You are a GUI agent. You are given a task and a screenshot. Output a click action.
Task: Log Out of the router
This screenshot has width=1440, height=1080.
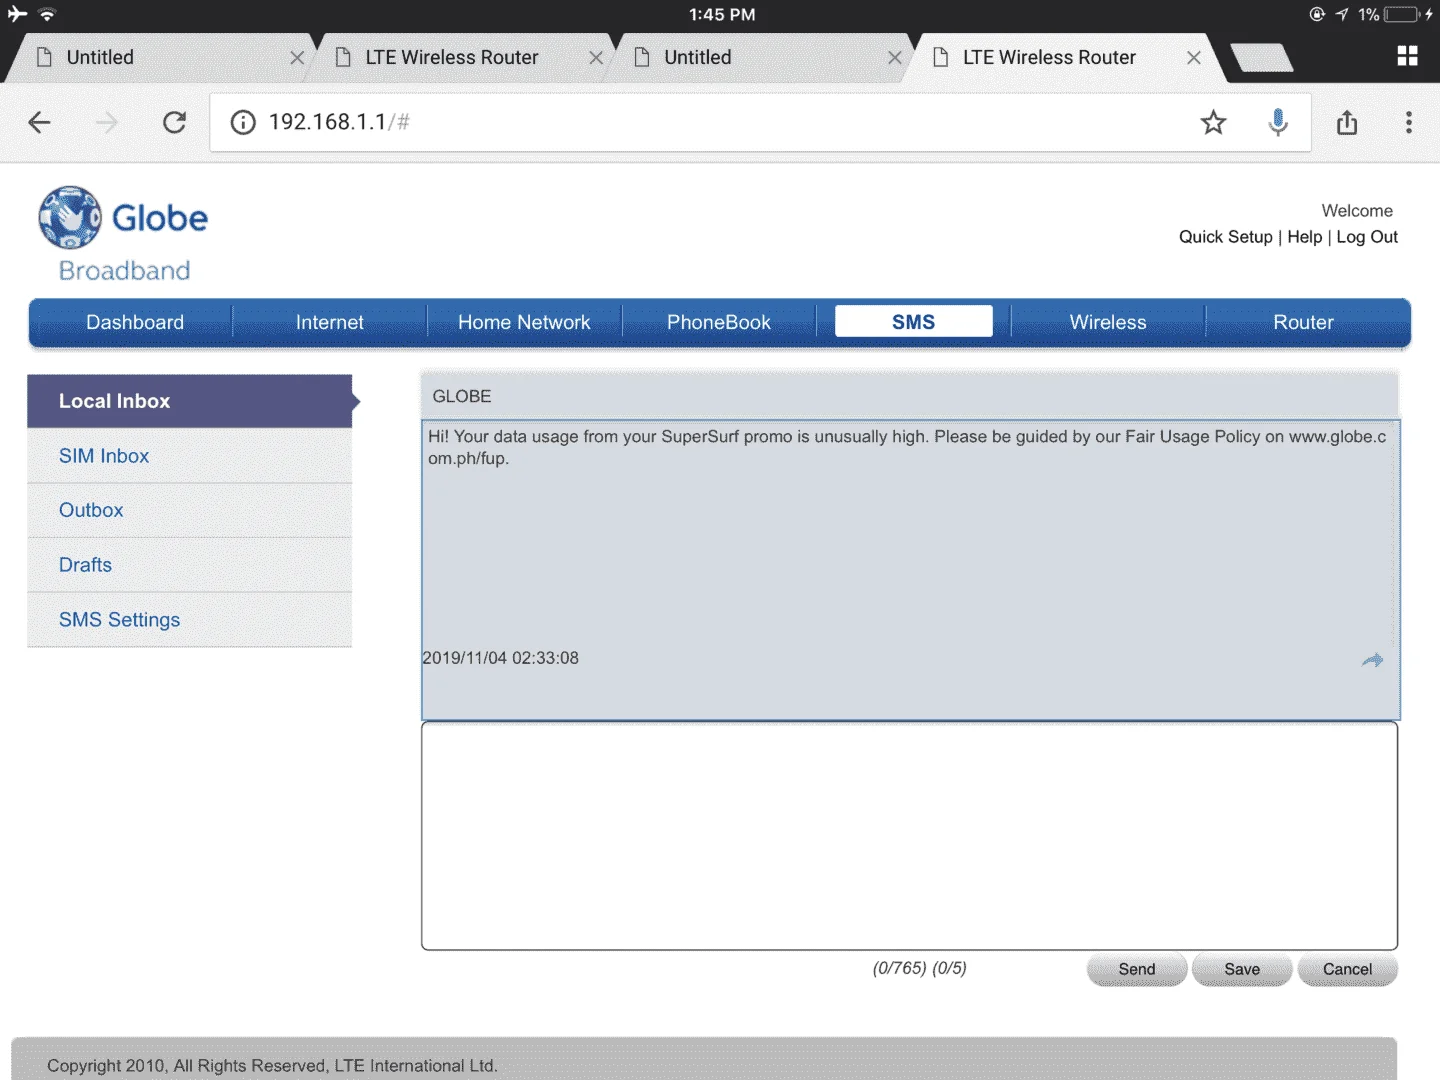point(1367,237)
